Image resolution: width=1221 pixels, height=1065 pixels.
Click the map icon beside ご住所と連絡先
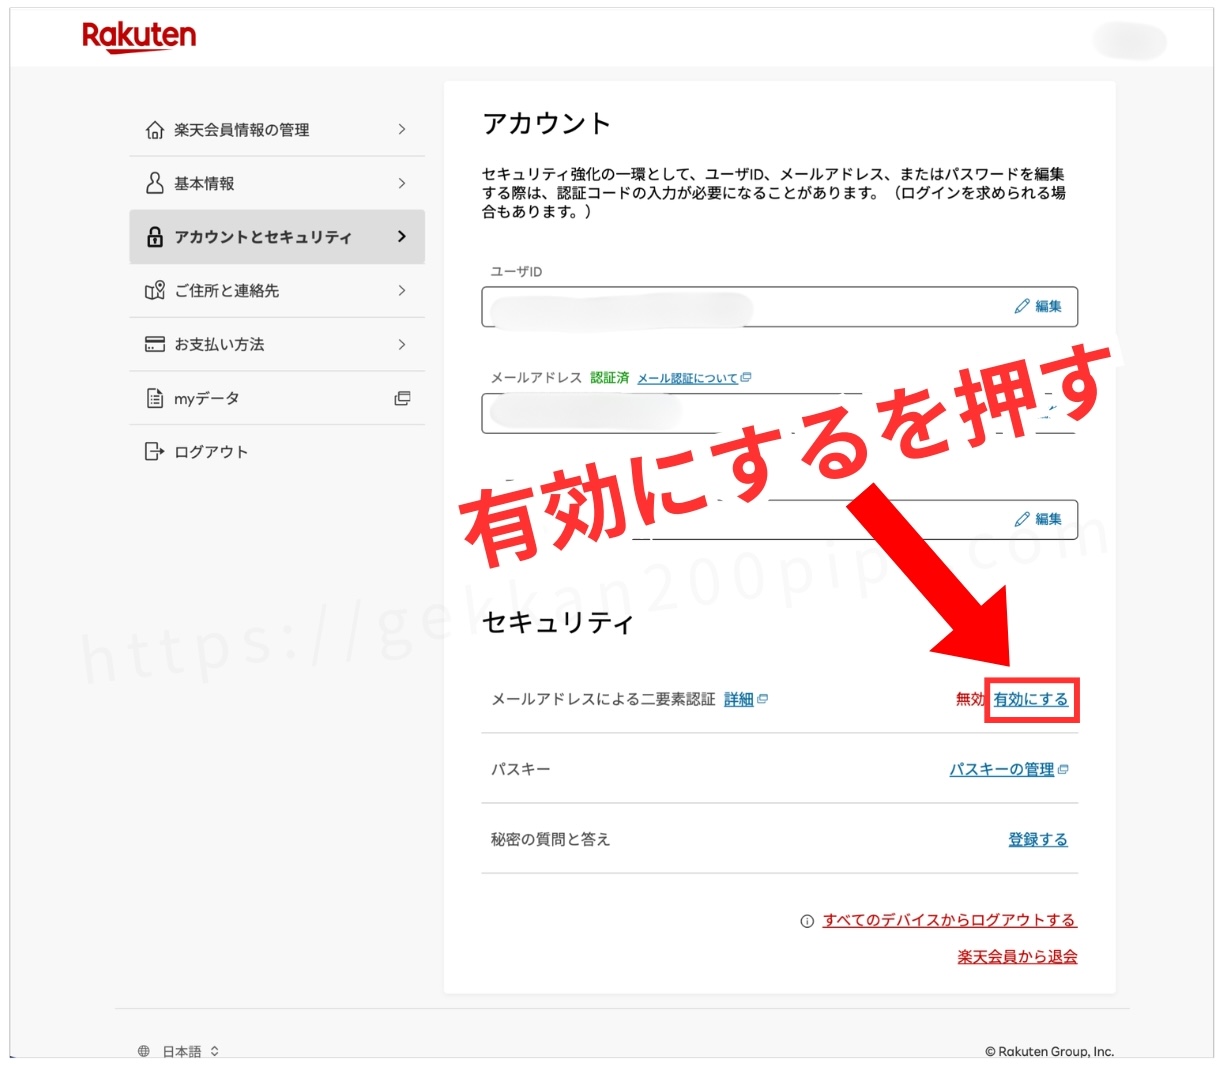(x=155, y=291)
